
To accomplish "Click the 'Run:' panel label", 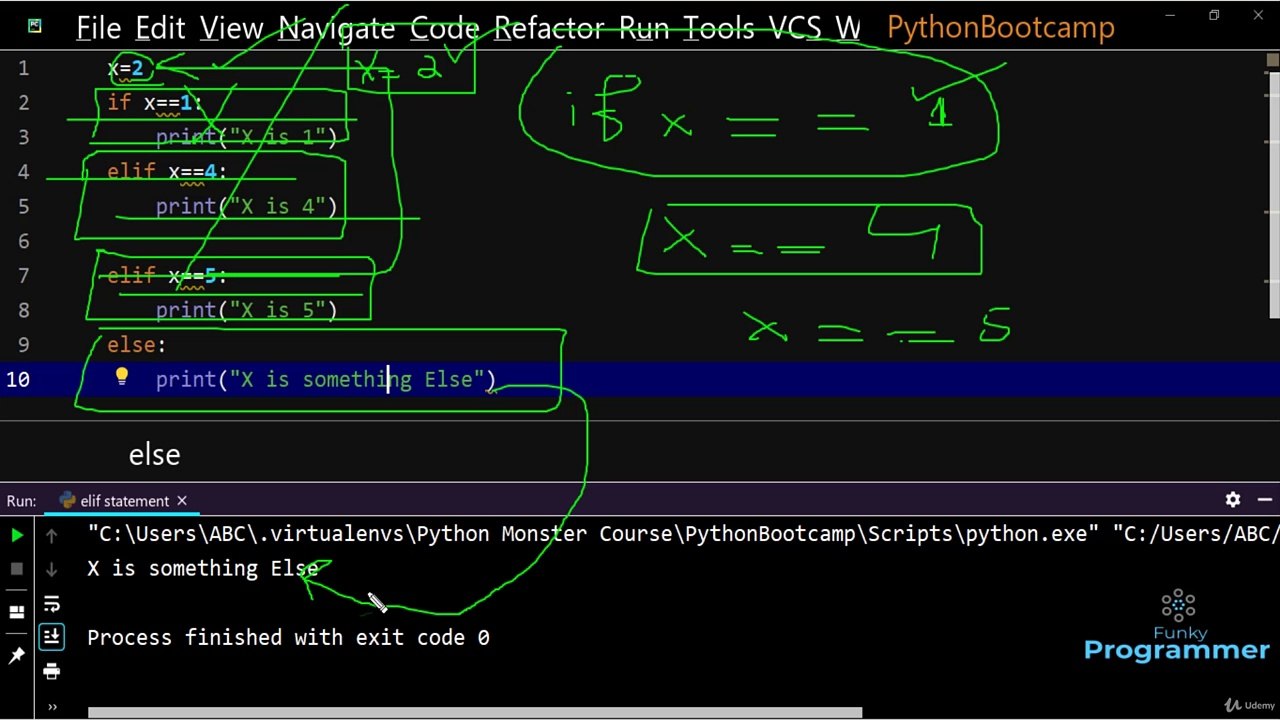I will click(21, 501).
